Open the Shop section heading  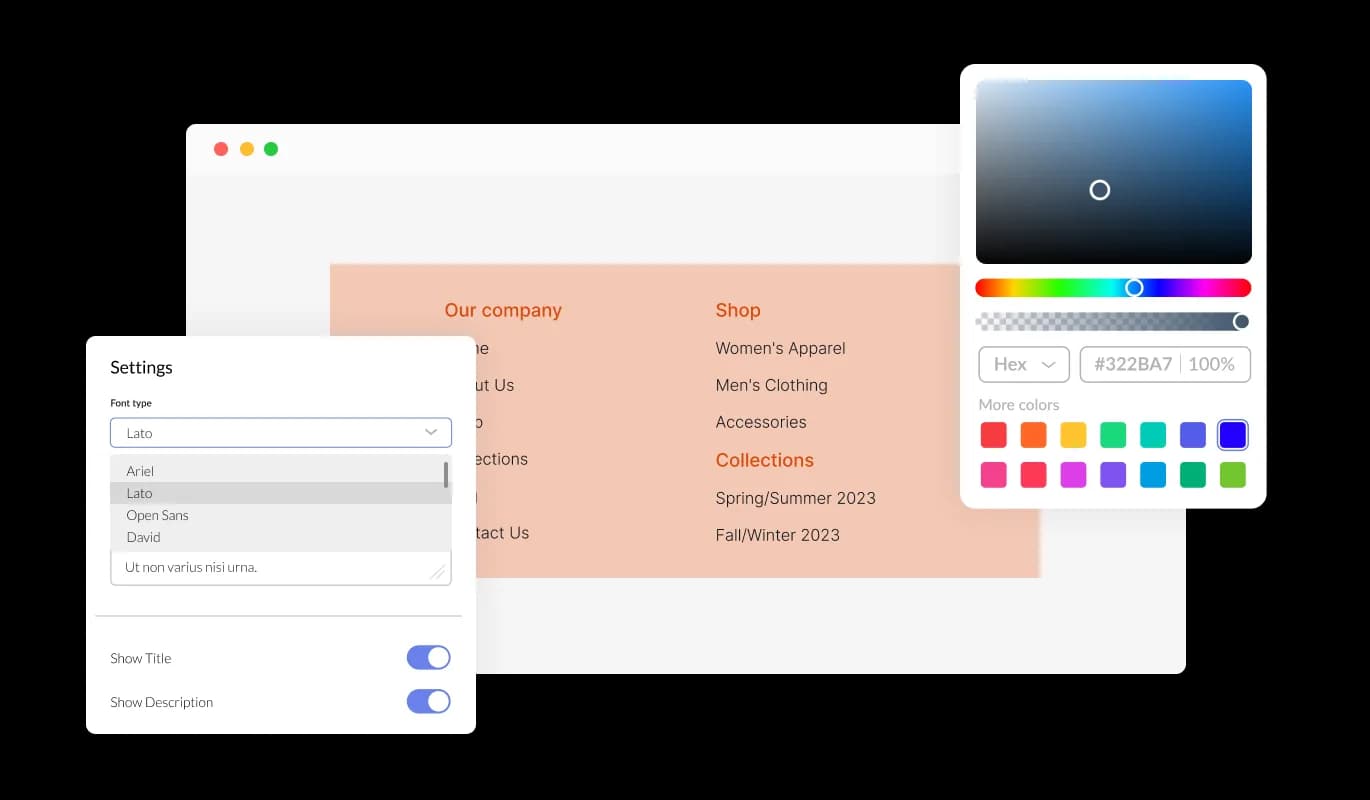coord(738,310)
